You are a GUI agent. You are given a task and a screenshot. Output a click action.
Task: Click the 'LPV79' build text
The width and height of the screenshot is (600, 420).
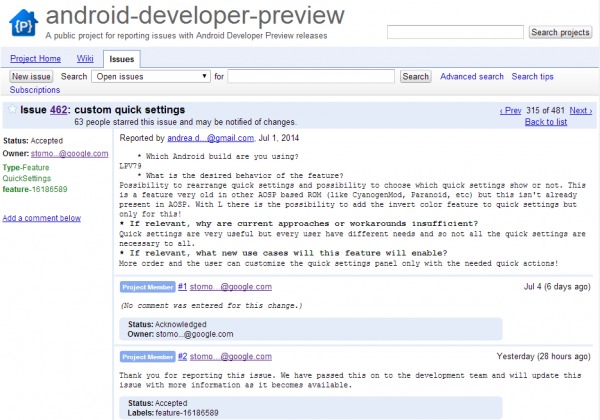tap(130, 166)
